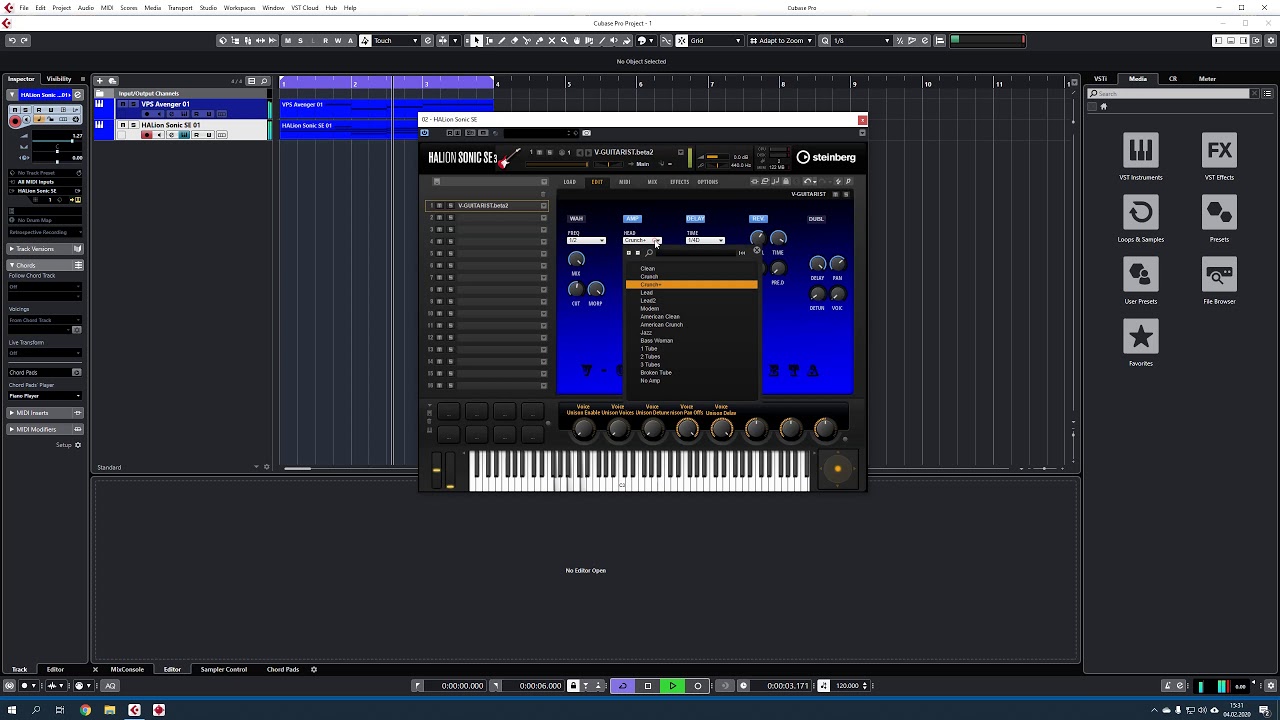This screenshot has width=1280, height=720.
Task: Toggle the DUBL section button
Action: pos(816,218)
